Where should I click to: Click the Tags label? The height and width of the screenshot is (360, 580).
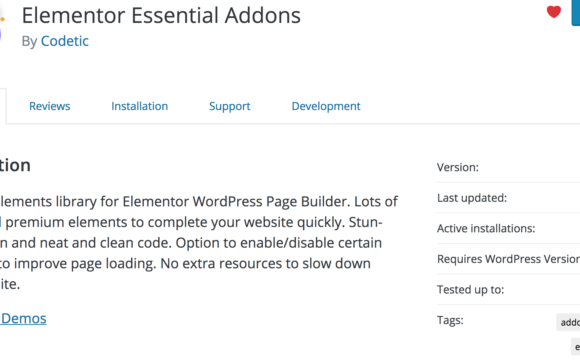450,320
